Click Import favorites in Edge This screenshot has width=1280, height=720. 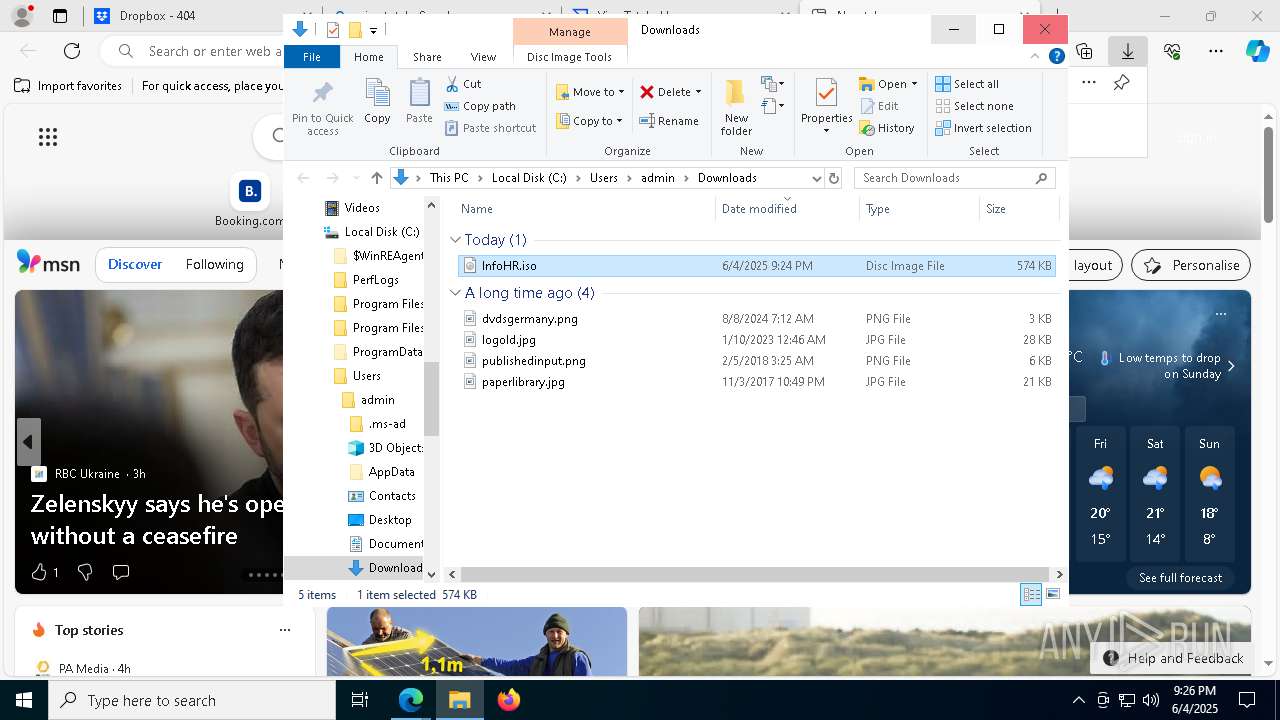click(x=69, y=86)
